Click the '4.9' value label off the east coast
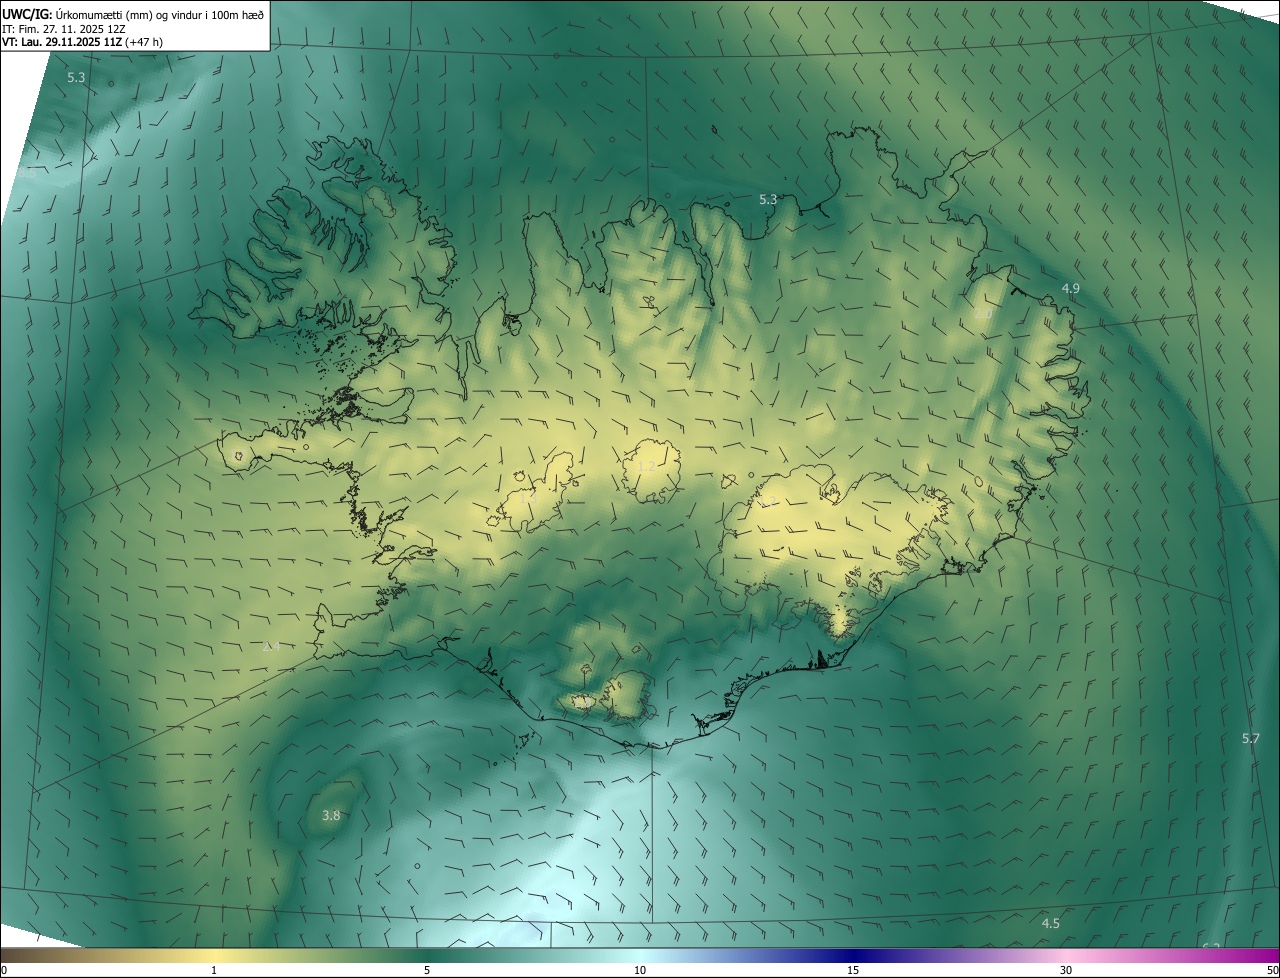The width and height of the screenshot is (1280, 978). pyautogui.click(x=1070, y=288)
